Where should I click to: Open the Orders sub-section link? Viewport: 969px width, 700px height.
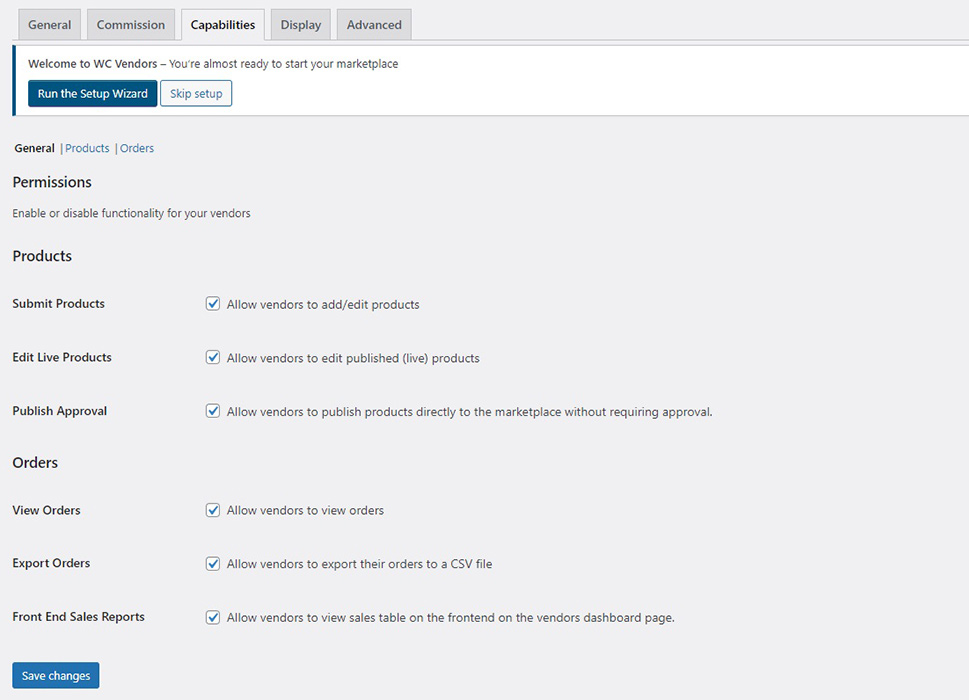pyautogui.click(x=137, y=148)
